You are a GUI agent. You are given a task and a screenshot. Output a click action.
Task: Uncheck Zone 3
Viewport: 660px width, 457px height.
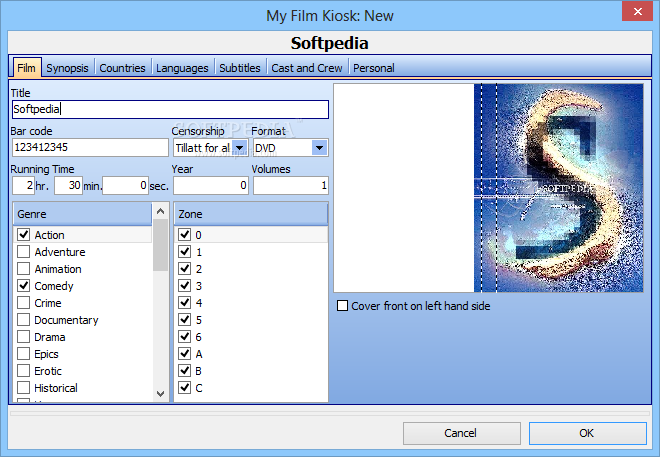pyautogui.click(x=185, y=286)
